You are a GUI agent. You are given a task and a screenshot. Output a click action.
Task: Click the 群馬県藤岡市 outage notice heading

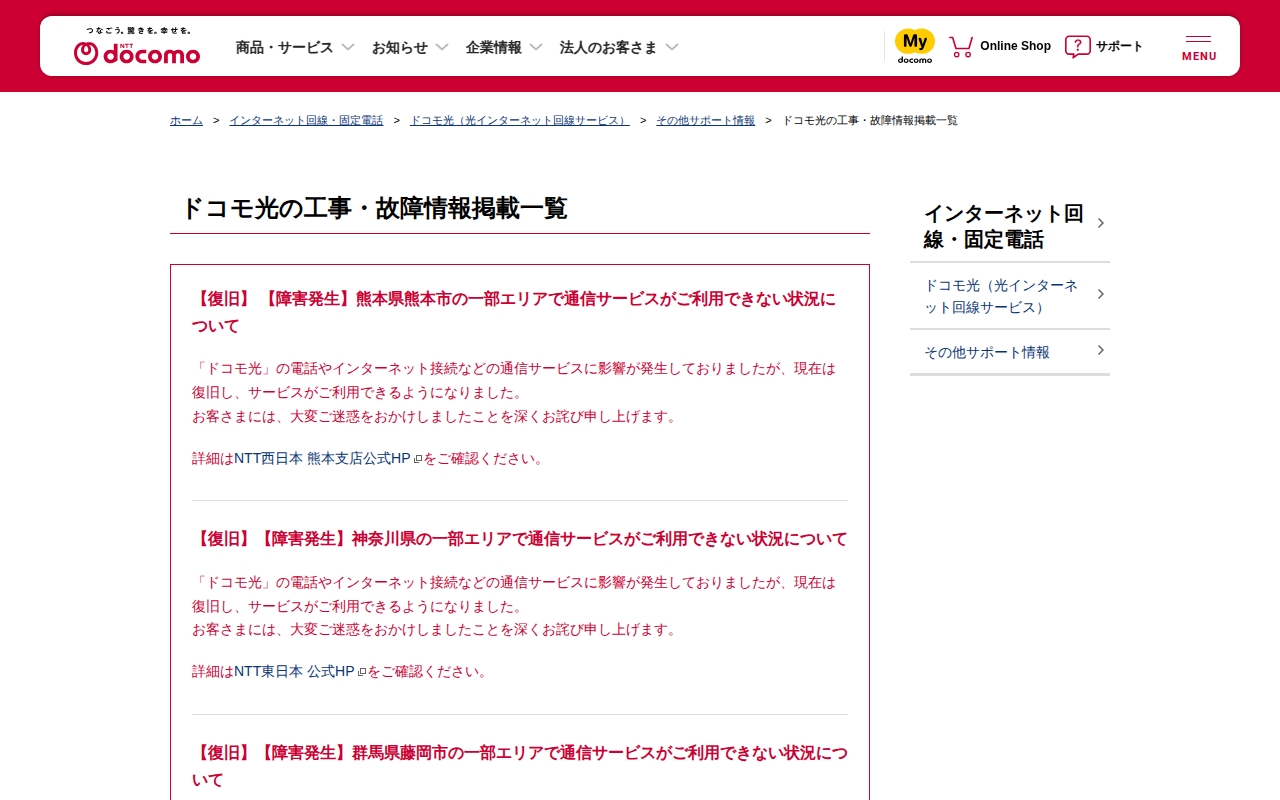[x=519, y=766]
